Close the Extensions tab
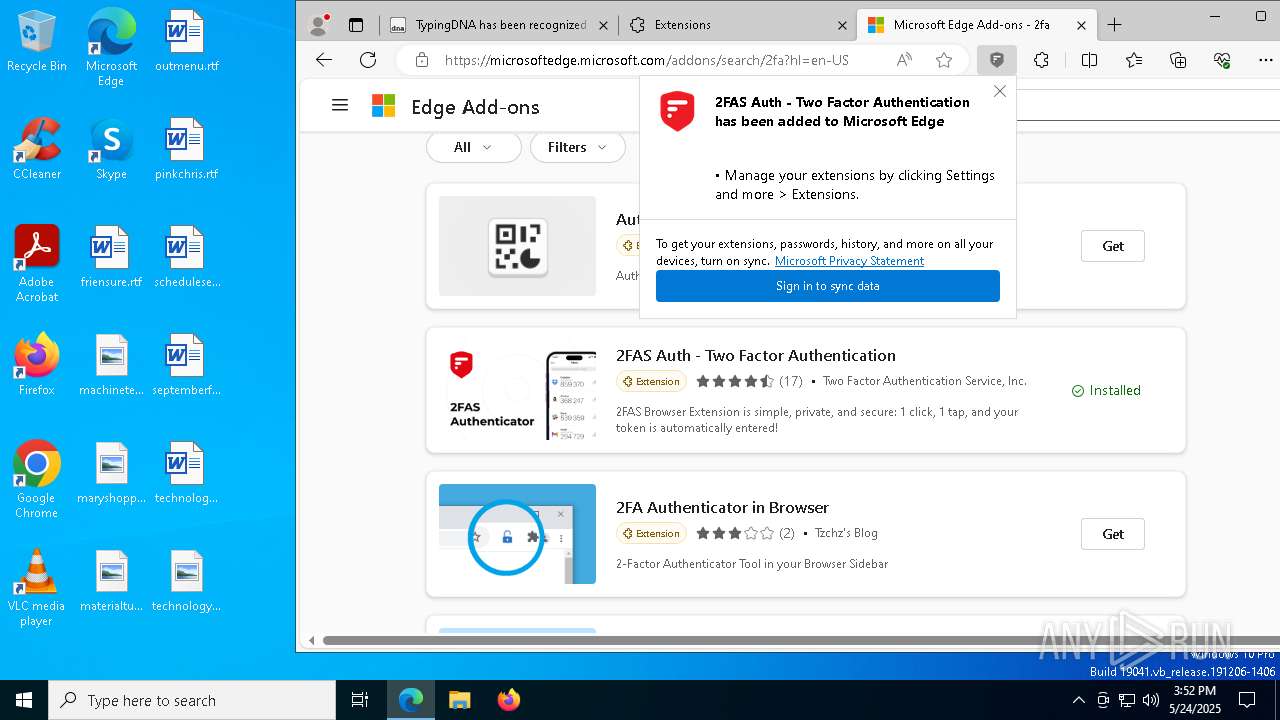The width and height of the screenshot is (1280, 720). (842, 25)
